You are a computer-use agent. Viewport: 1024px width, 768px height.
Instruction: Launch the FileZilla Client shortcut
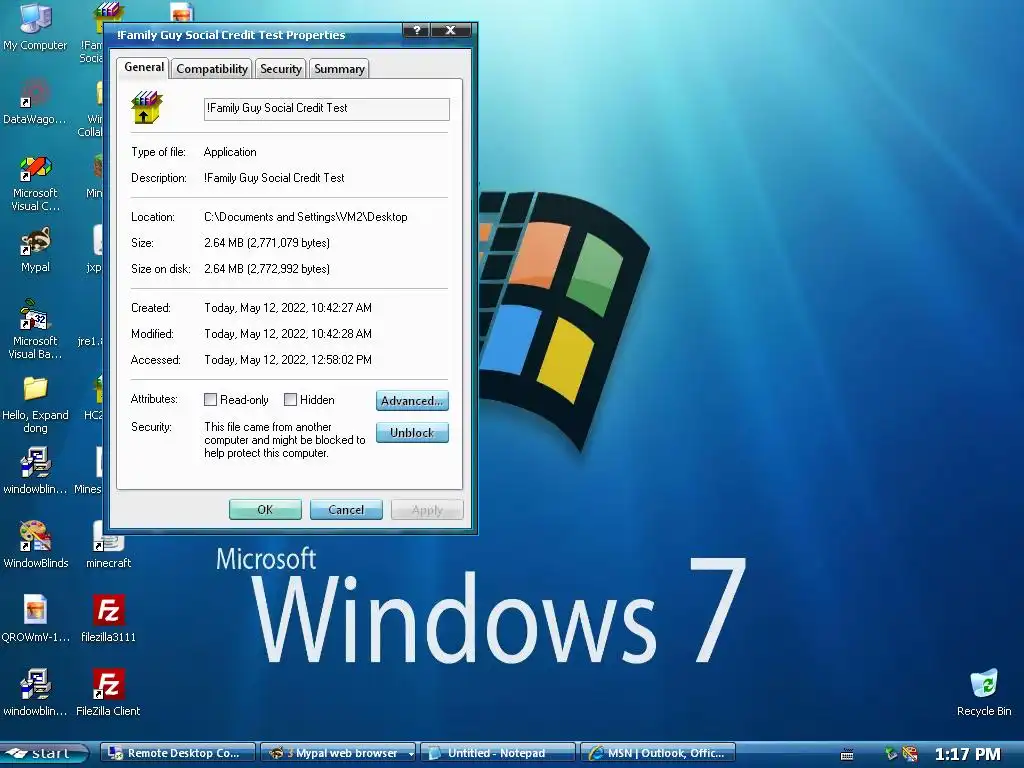point(108,692)
